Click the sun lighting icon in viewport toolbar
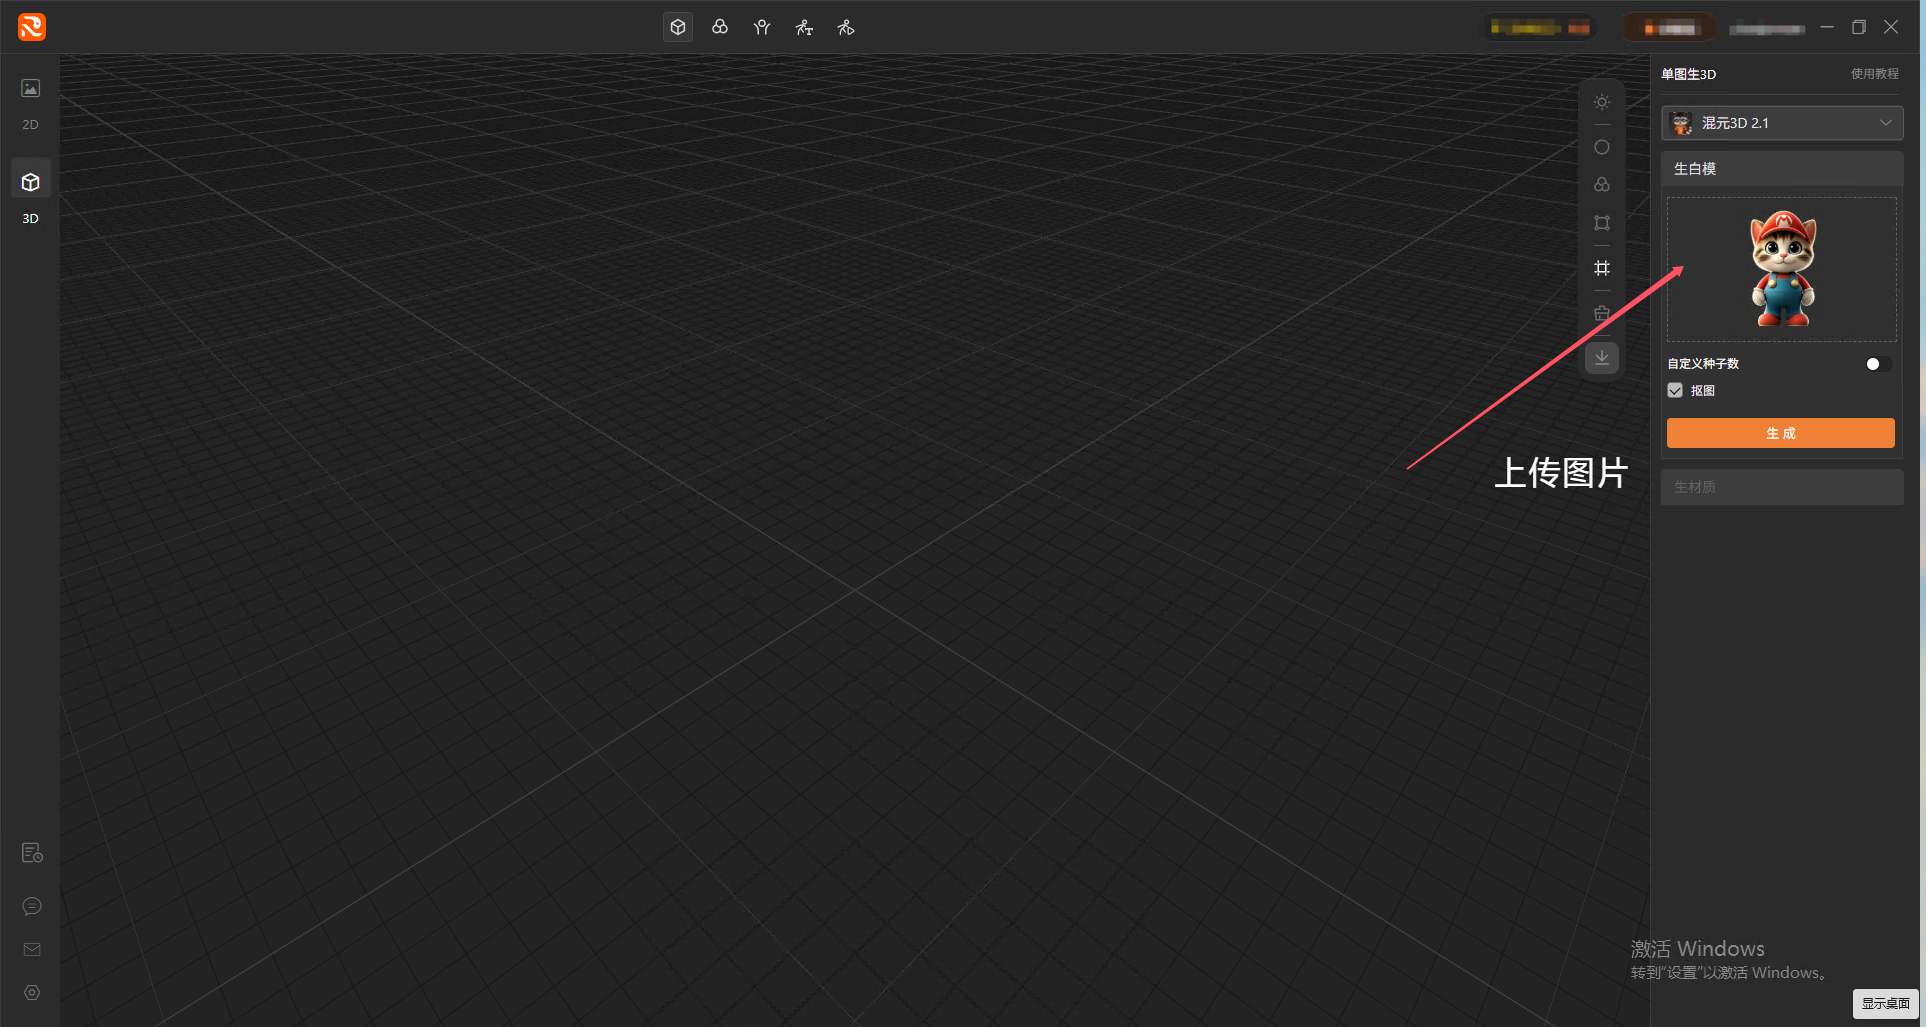The image size is (1926, 1027). pyautogui.click(x=1602, y=102)
